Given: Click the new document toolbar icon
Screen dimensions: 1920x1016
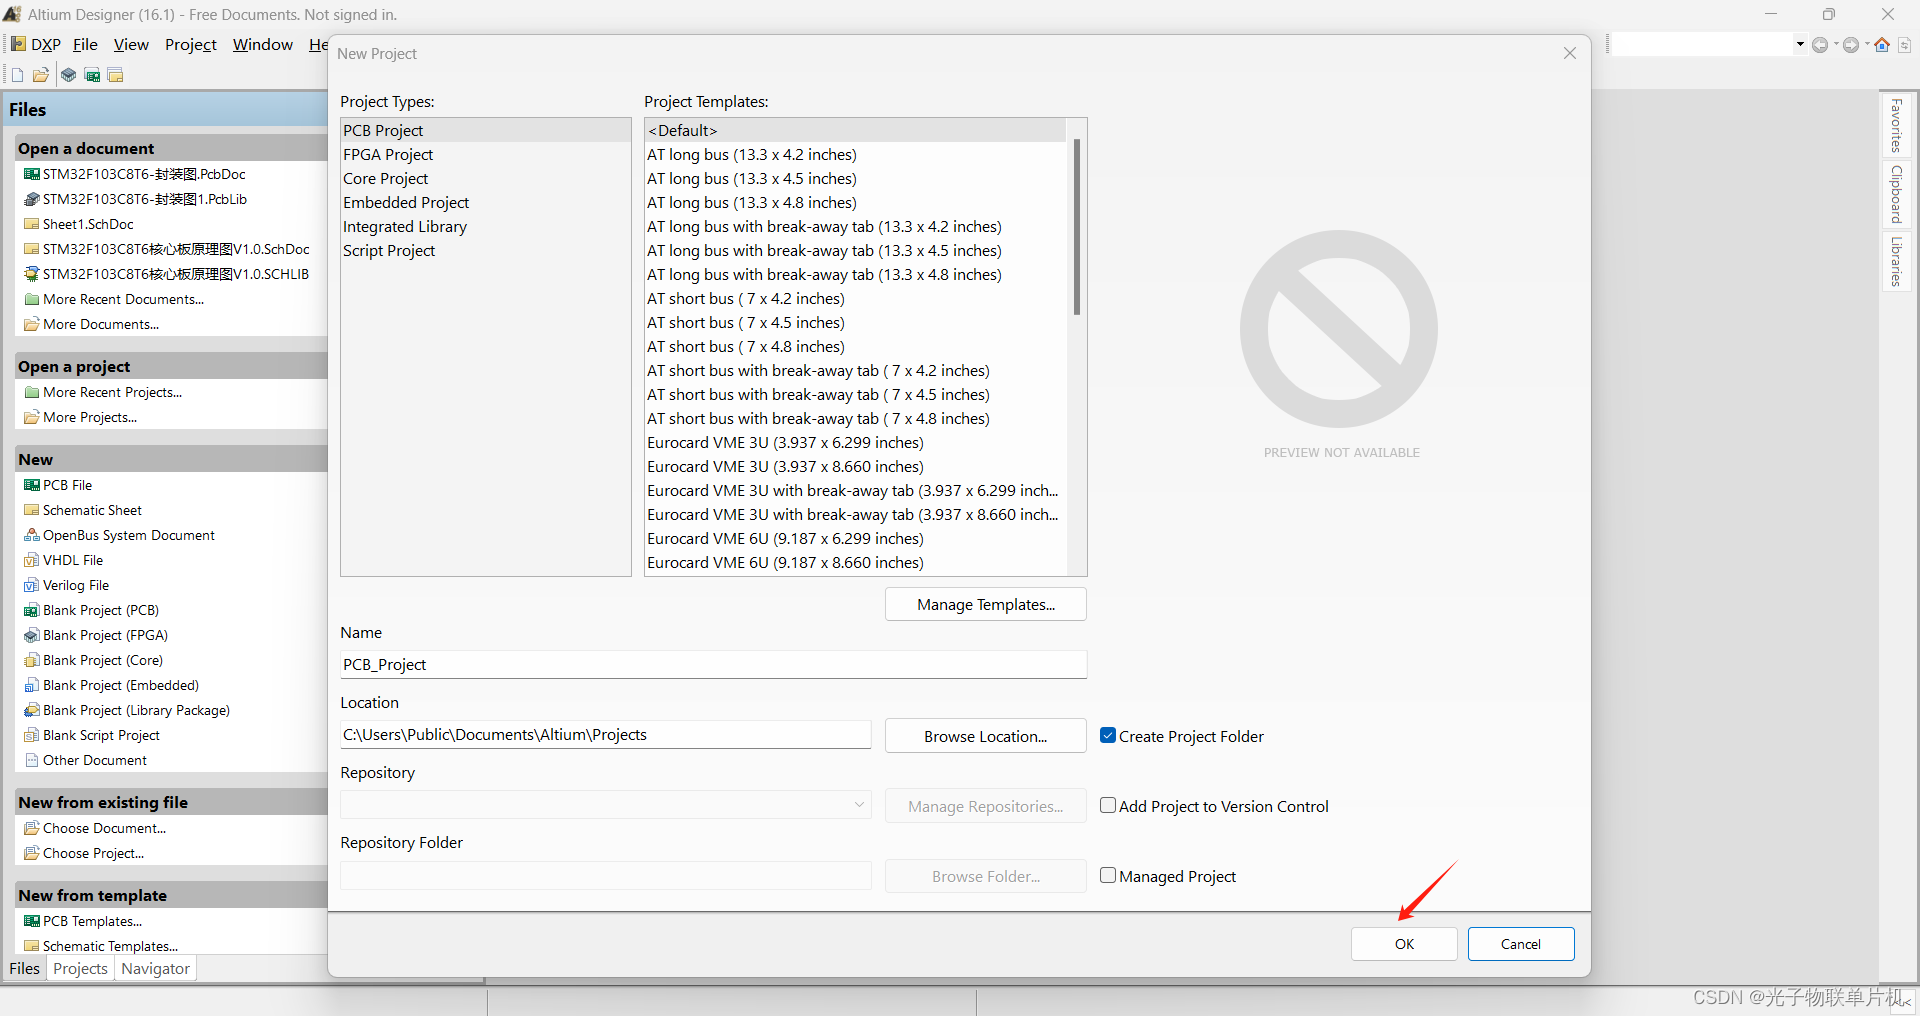Looking at the screenshot, I should coord(17,75).
